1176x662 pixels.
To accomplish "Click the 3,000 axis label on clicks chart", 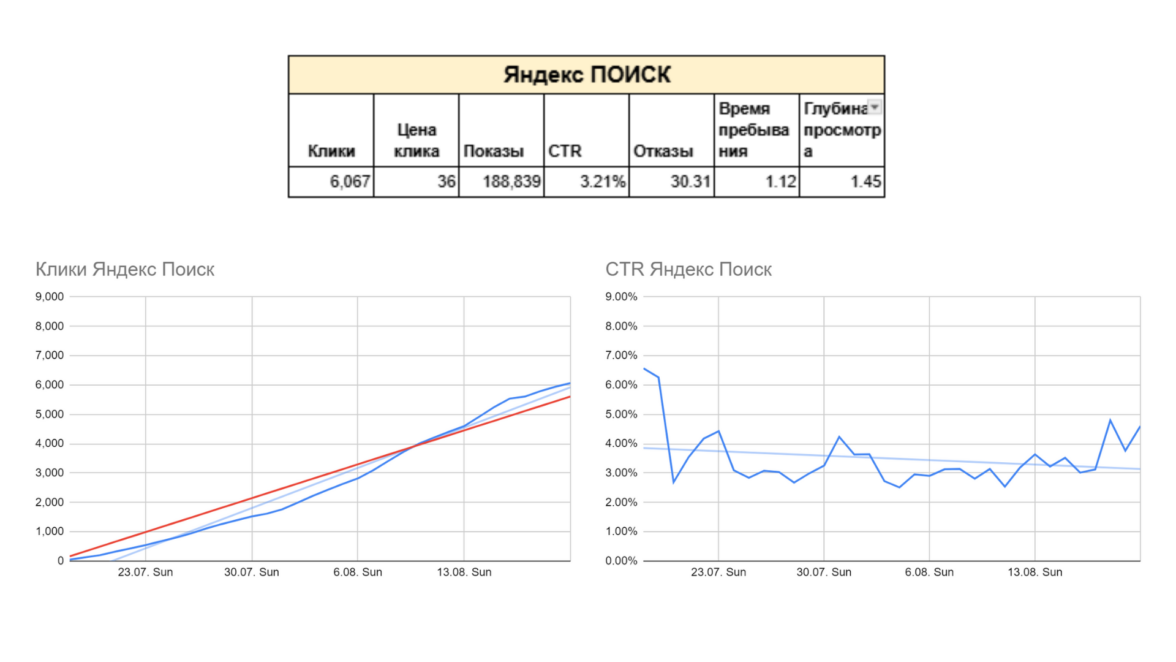I will 50,473.
